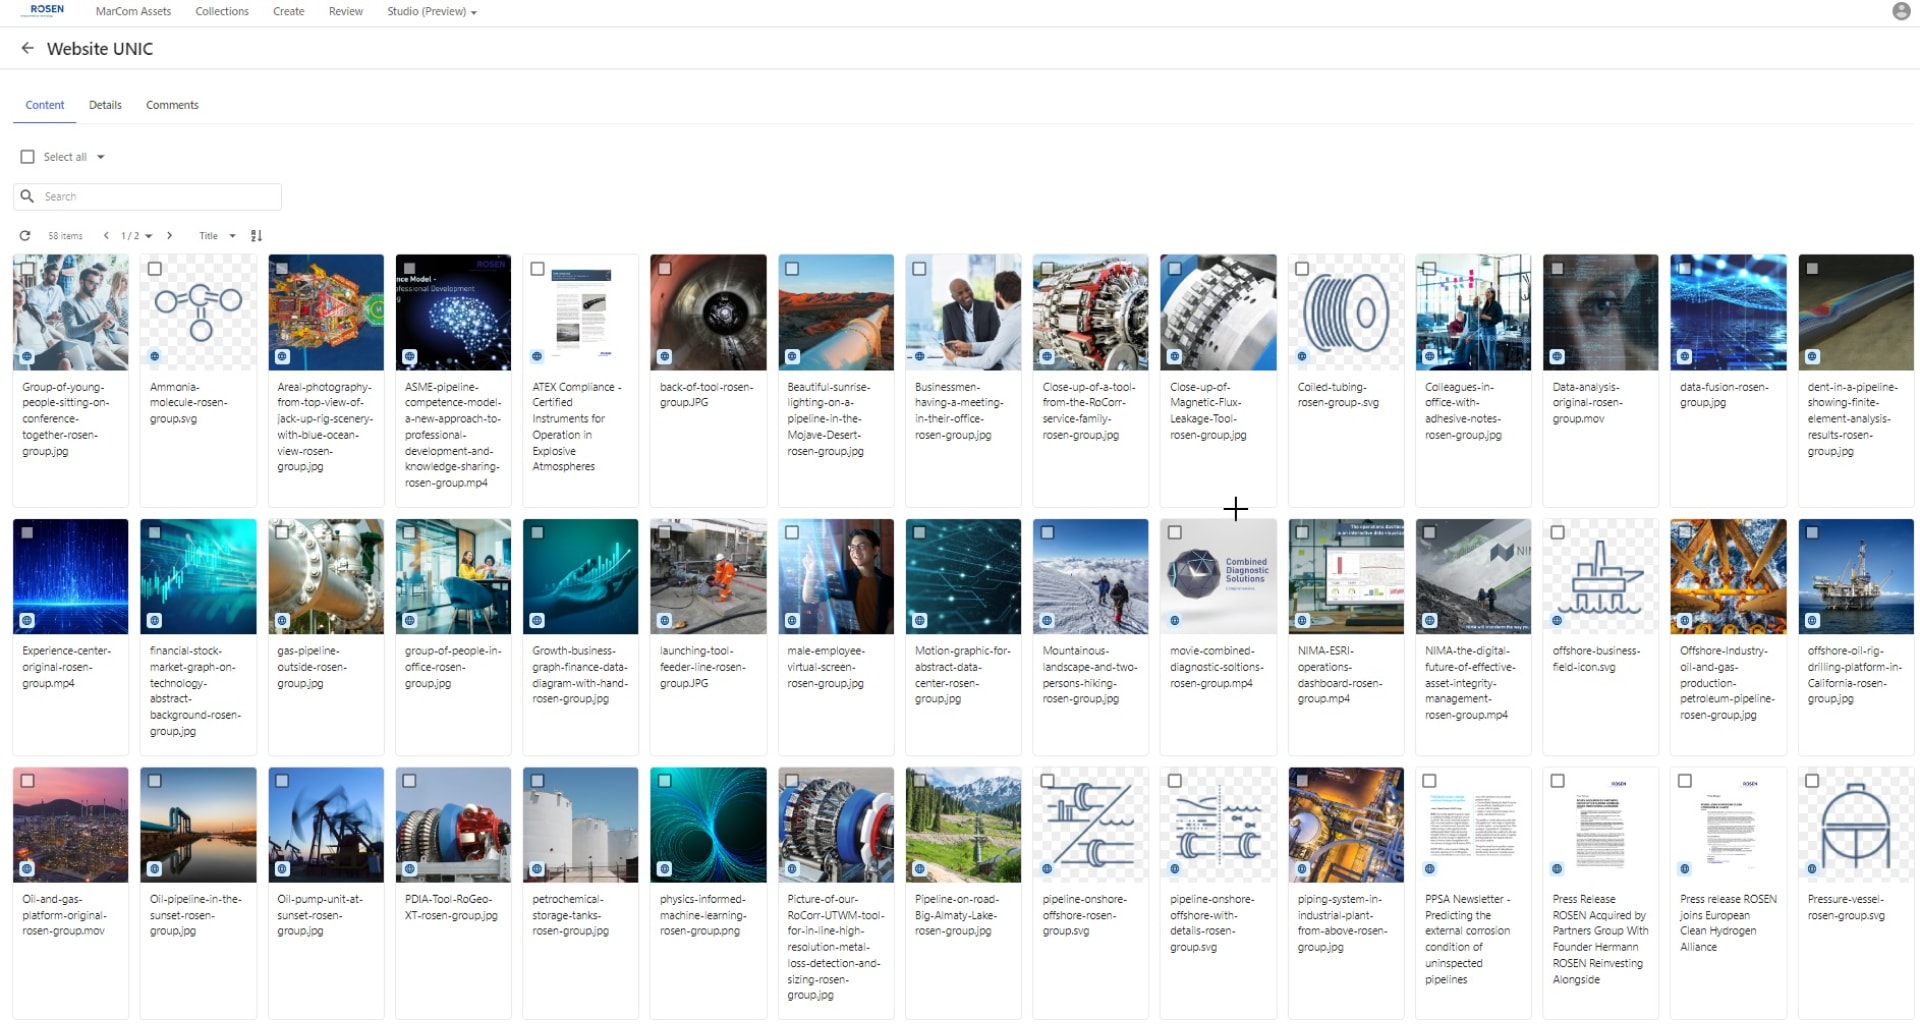
Task: Click the globe icon on the PPSA Newsletter card
Action: coord(1430,869)
